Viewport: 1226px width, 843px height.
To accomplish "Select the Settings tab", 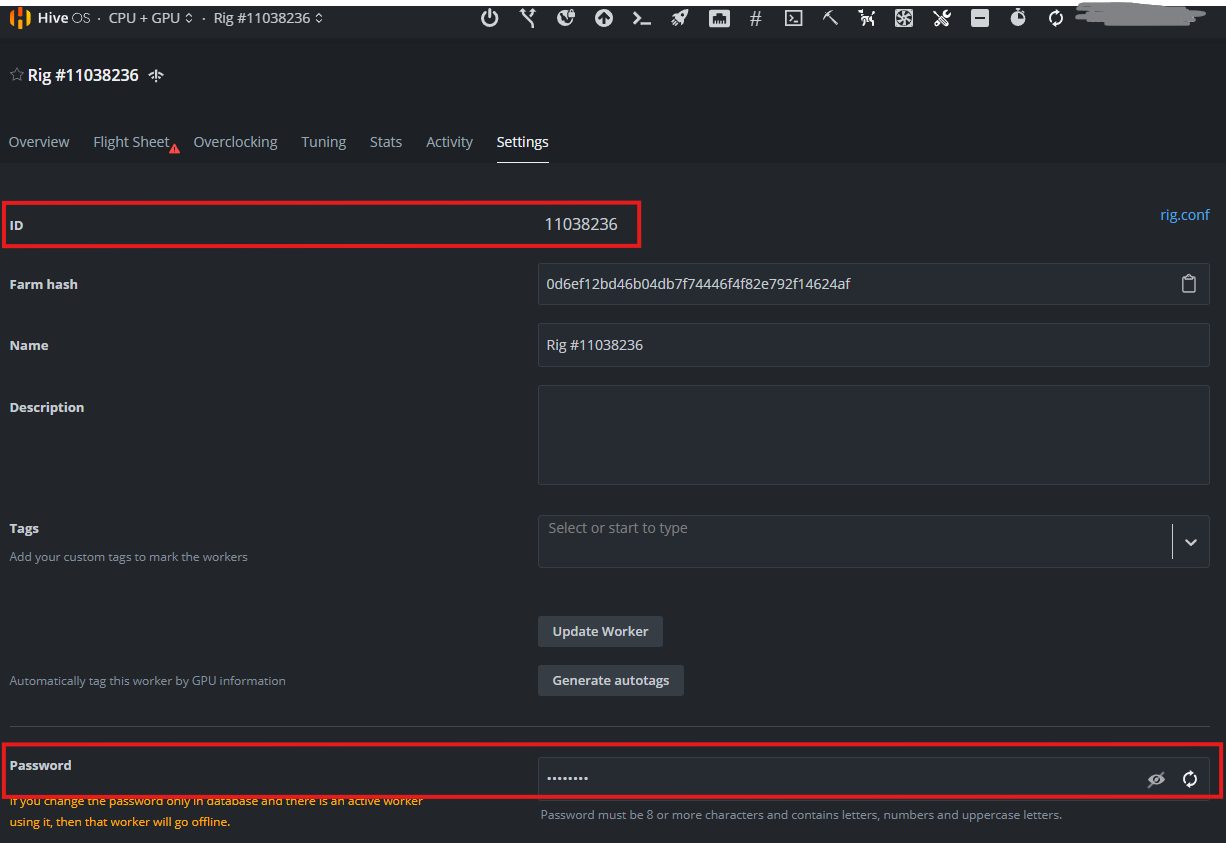I will point(522,142).
